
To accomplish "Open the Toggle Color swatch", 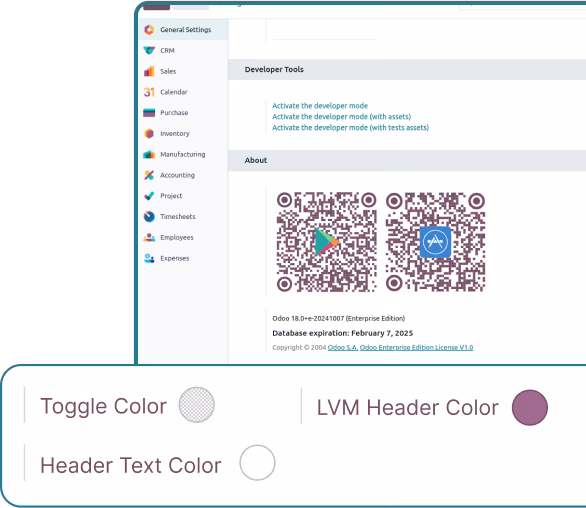I will tap(197, 405).
